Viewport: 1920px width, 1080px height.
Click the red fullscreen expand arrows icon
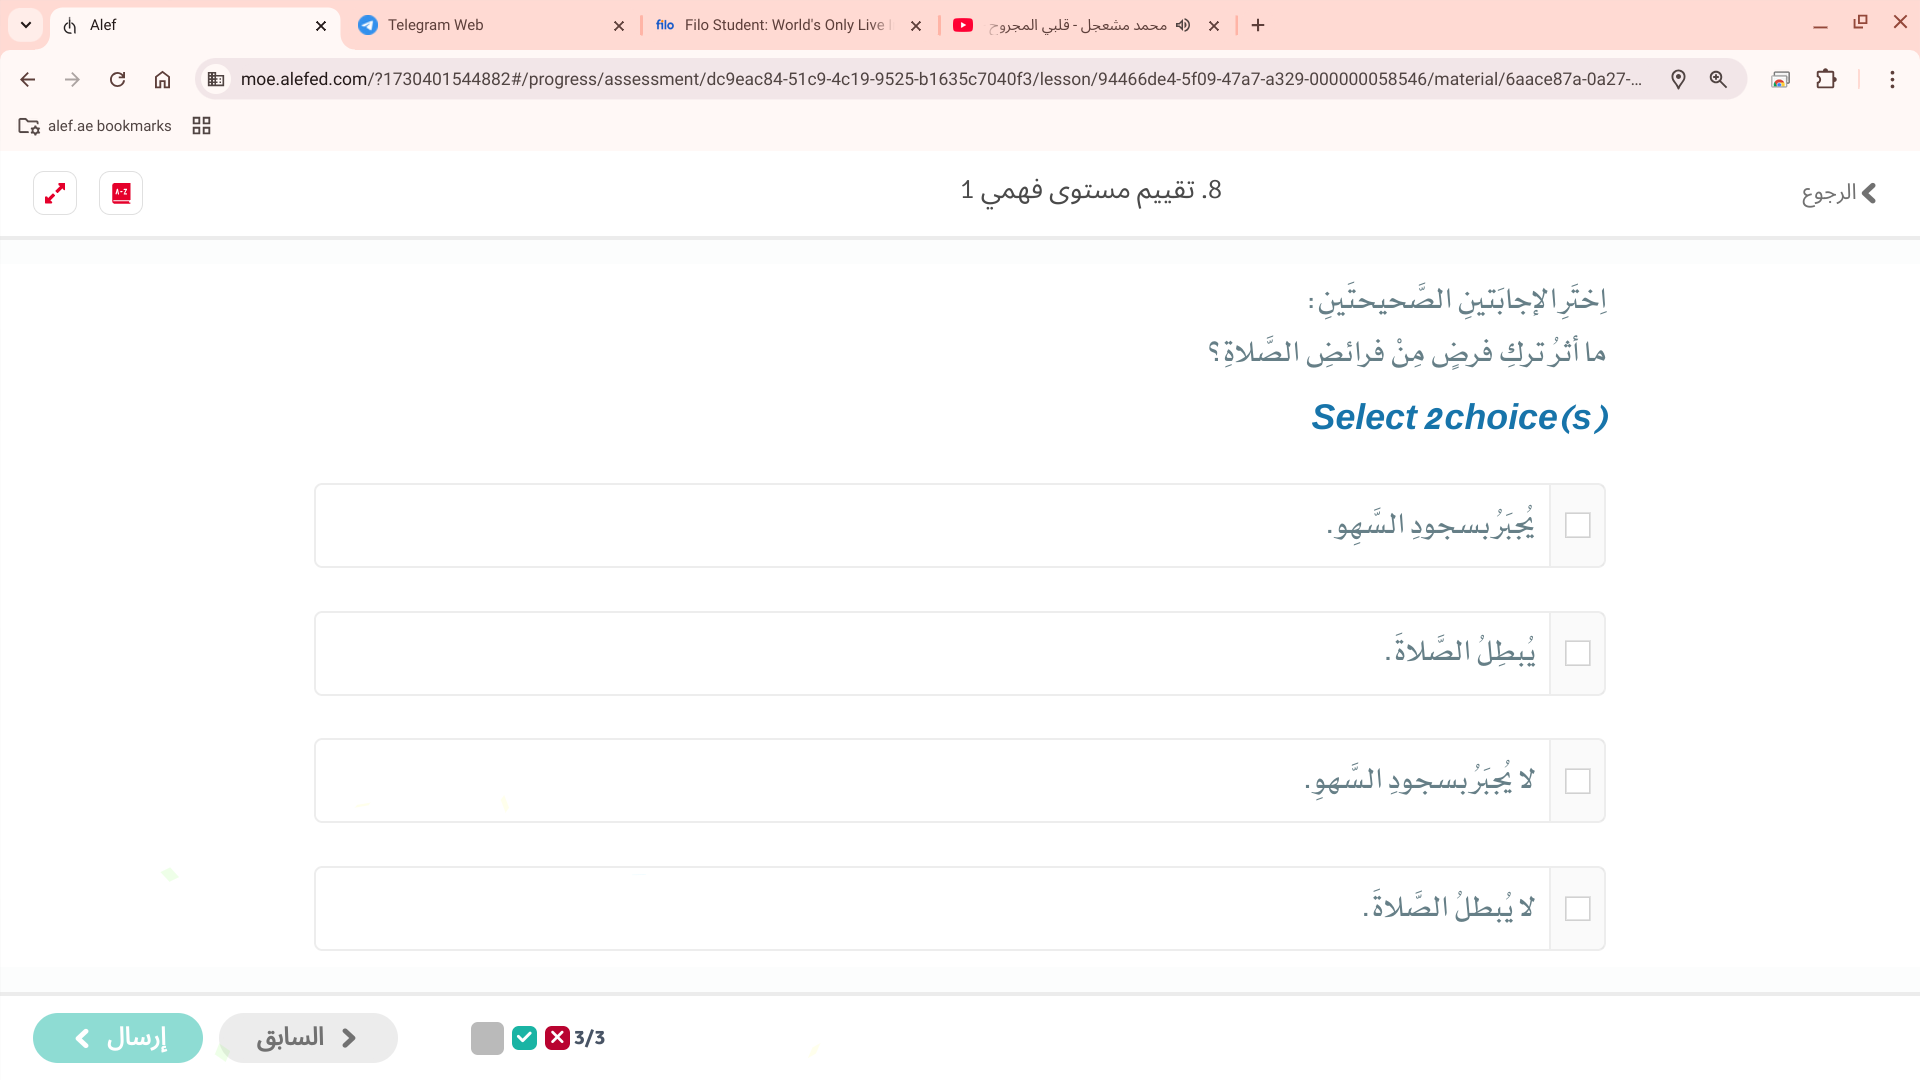(55, 193)
